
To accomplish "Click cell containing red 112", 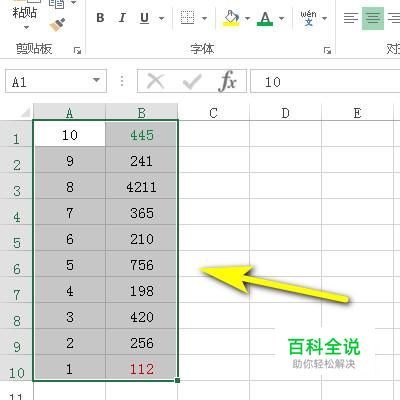I will click(142, 368).
